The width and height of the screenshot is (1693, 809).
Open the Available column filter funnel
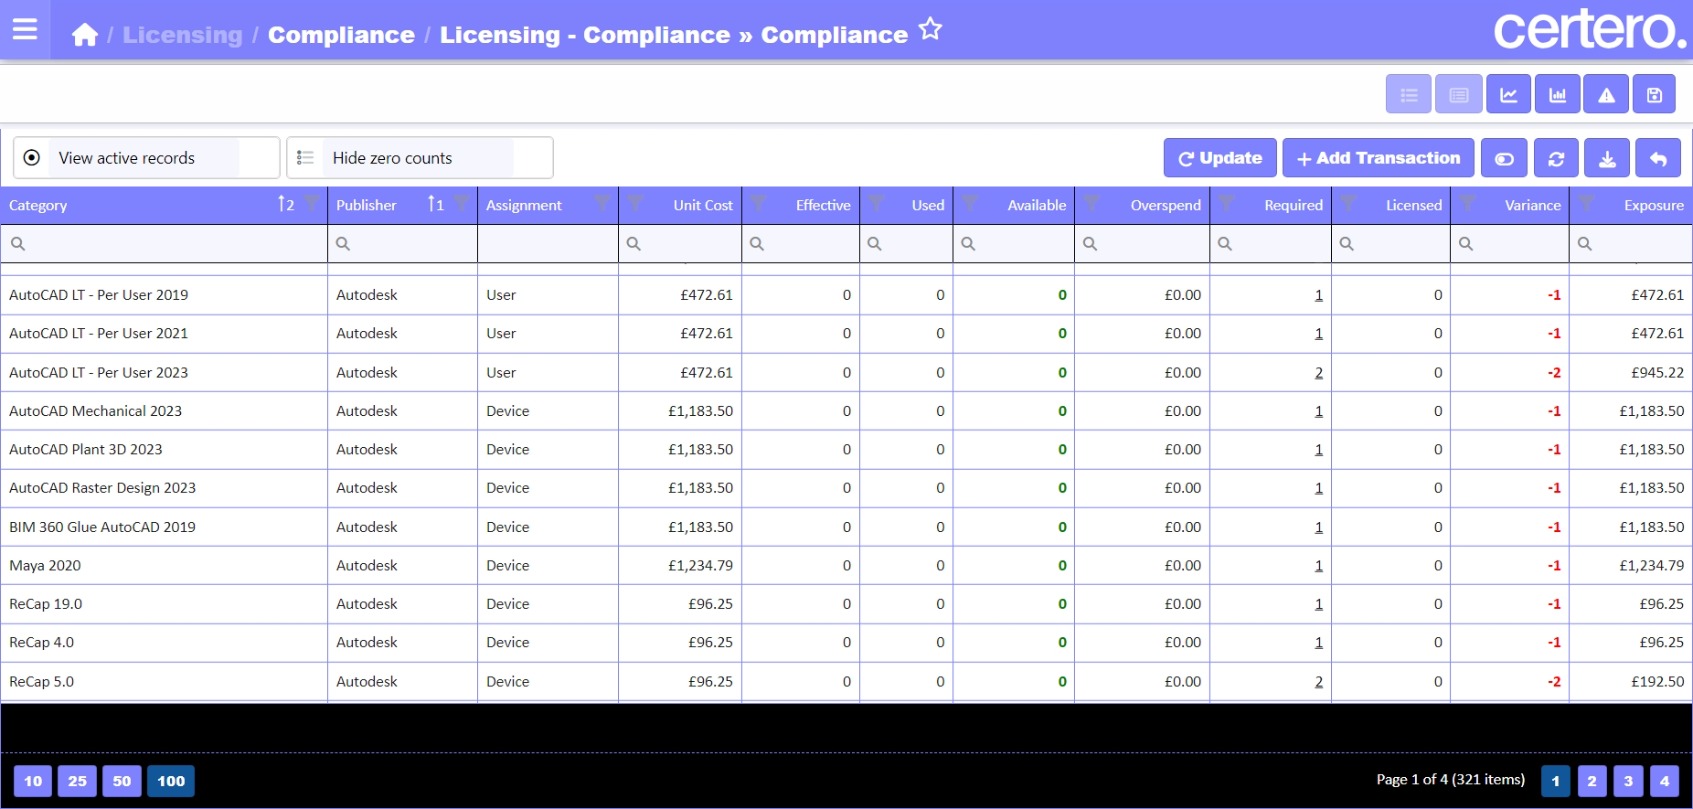[x=970, y=204]
